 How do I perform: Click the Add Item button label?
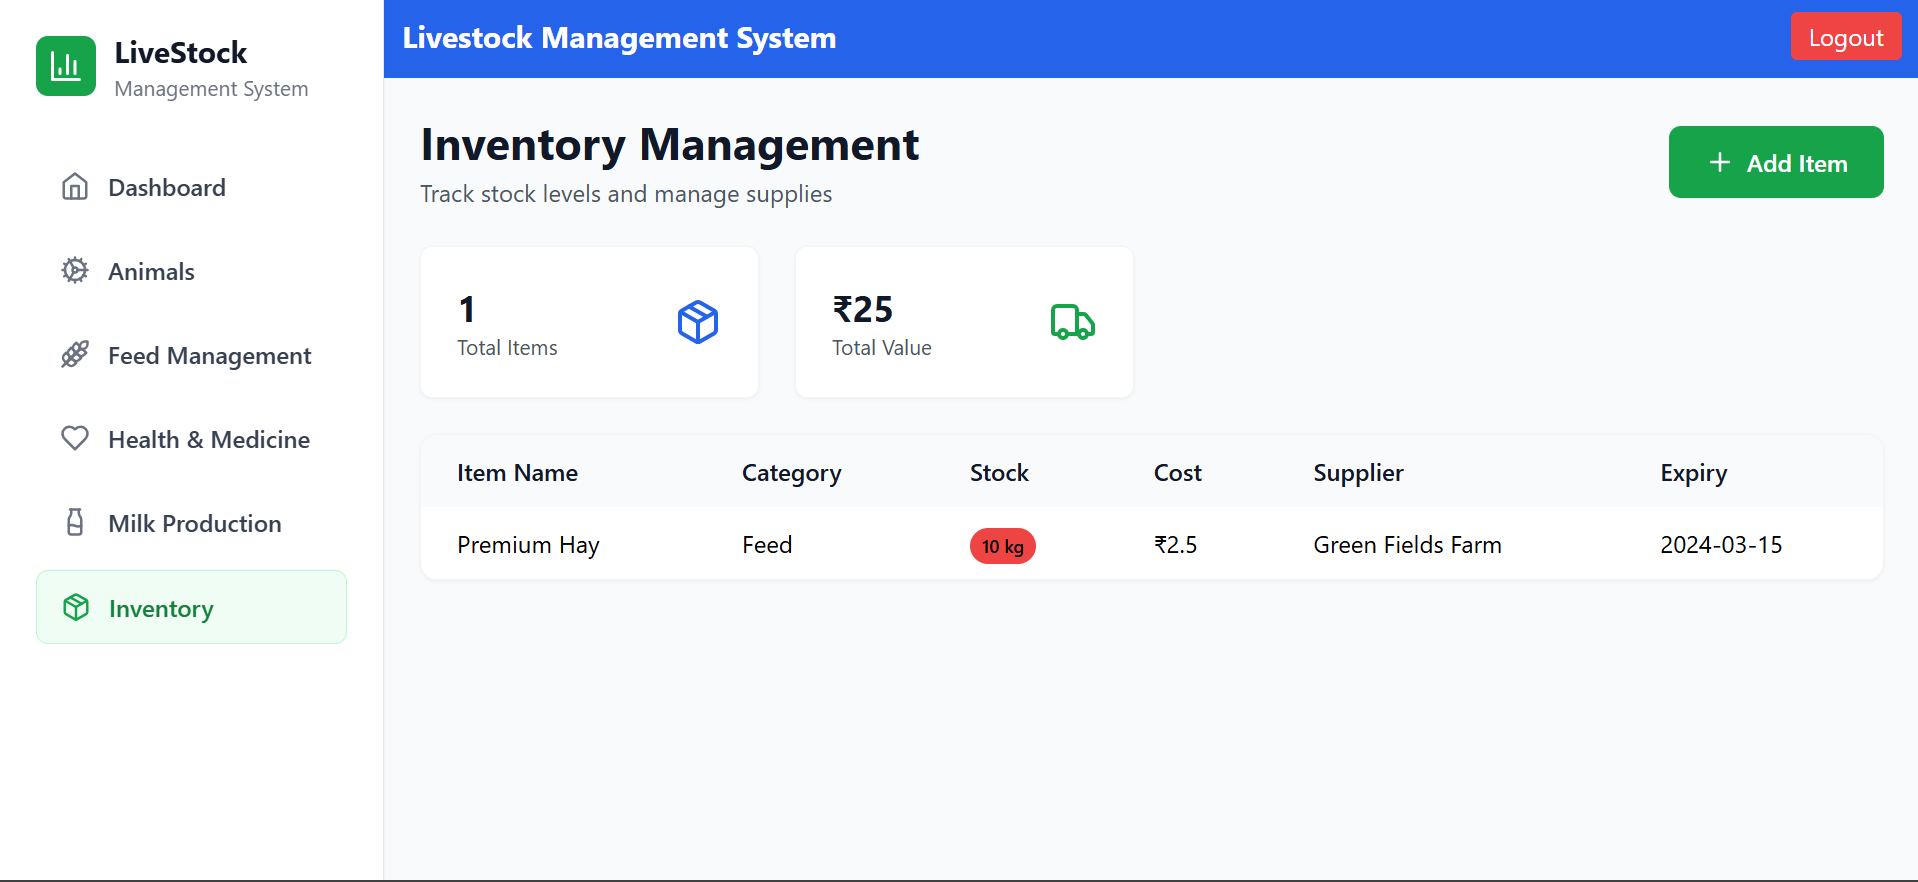[x=1797, y=163]
